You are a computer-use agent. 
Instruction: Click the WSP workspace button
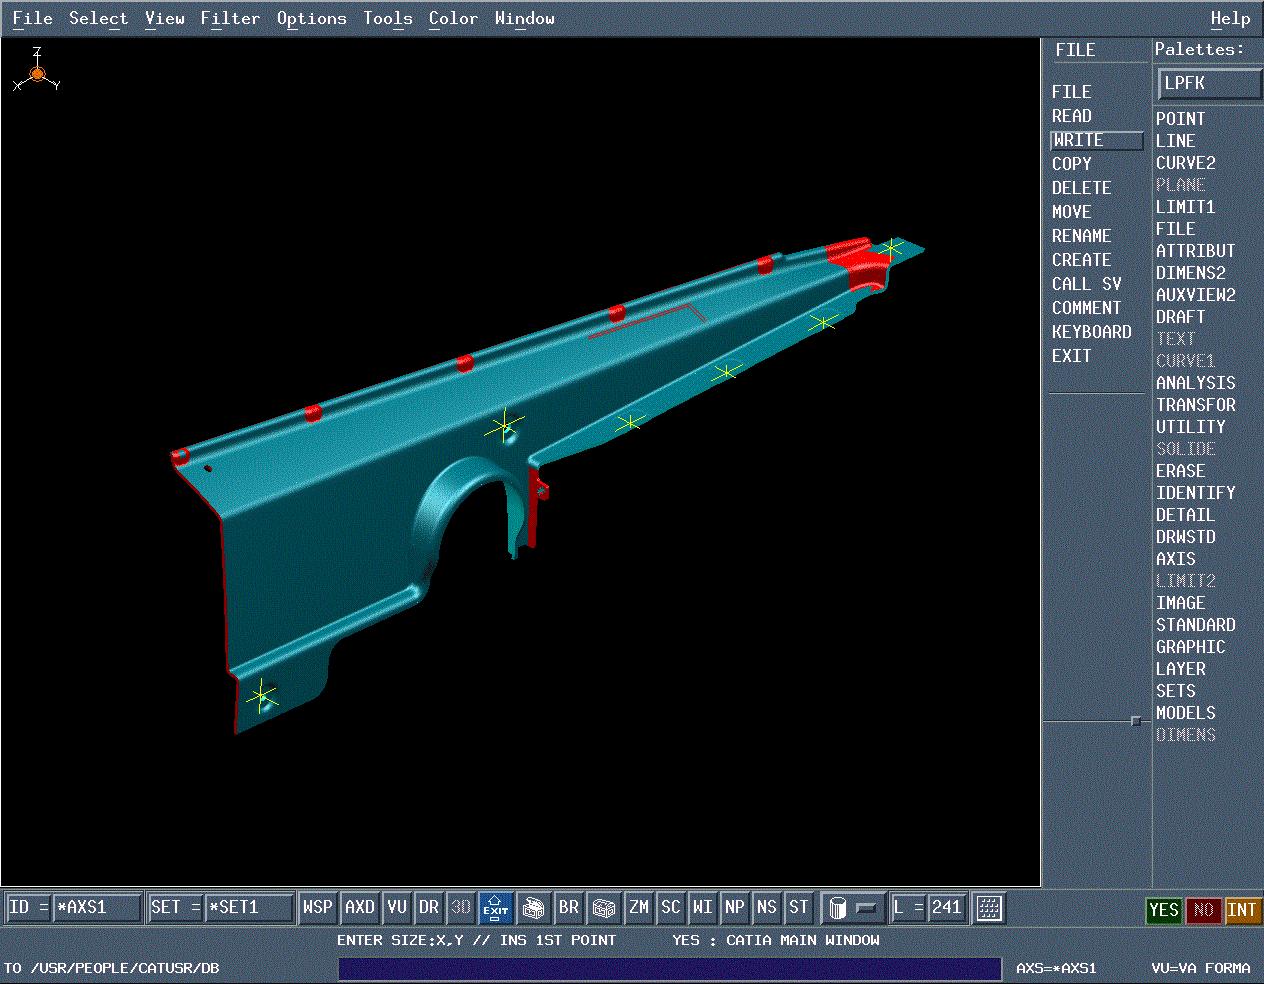[x=317, y=908]
